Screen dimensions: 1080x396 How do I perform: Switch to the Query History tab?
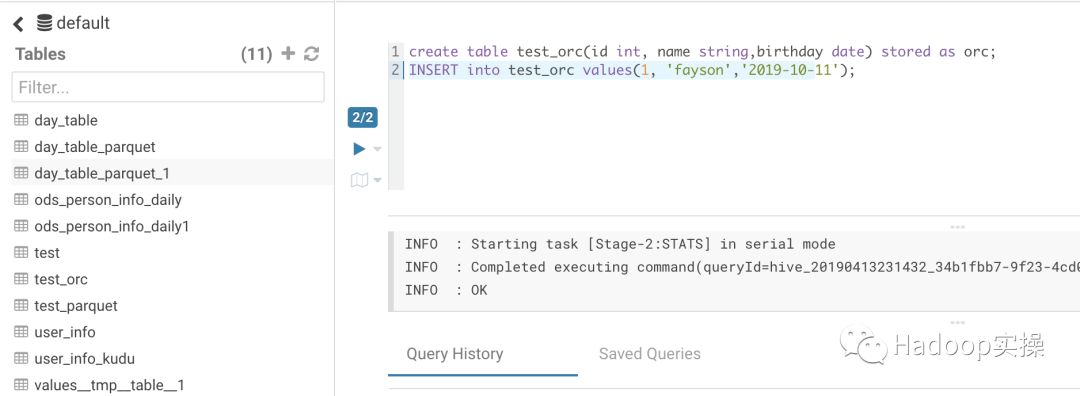[455, 354]
